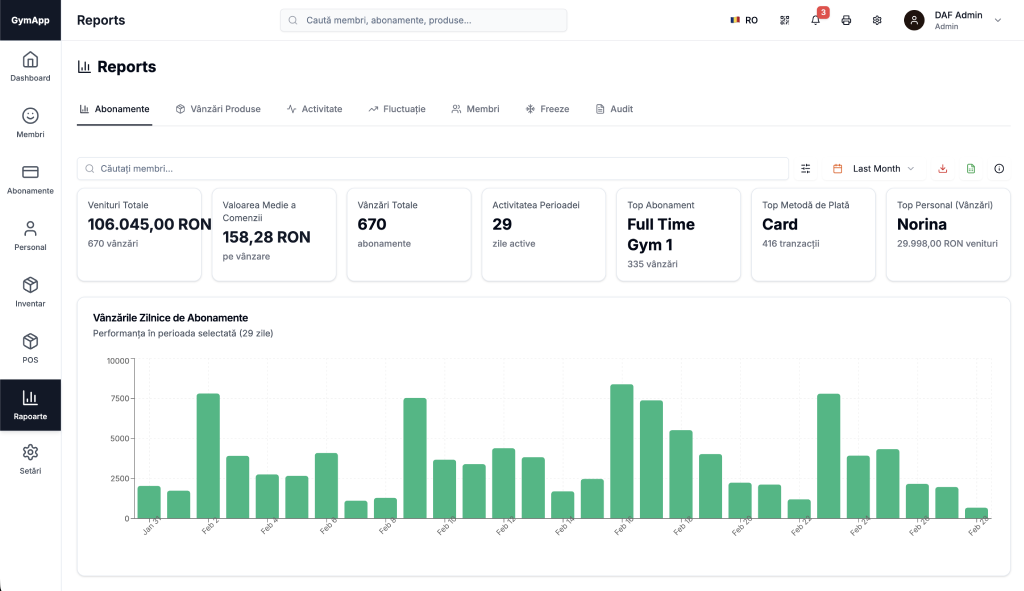Screen dimensions: 1024x591
Task: Open the POS section from sidebar
Action: pos(30,346)
